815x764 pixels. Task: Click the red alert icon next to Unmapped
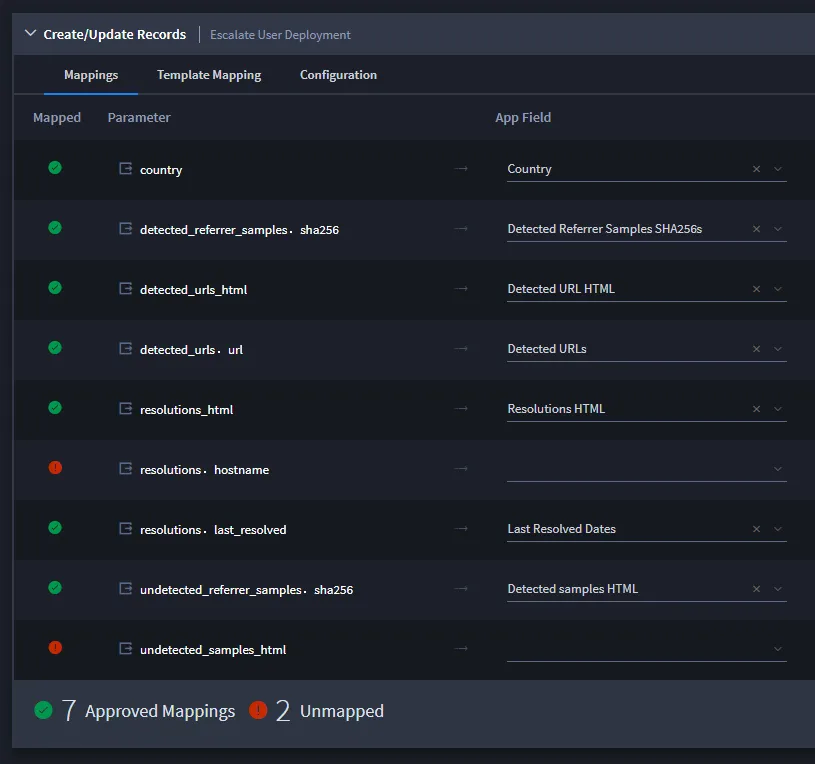pyautogui.click(x=258, y=710)
